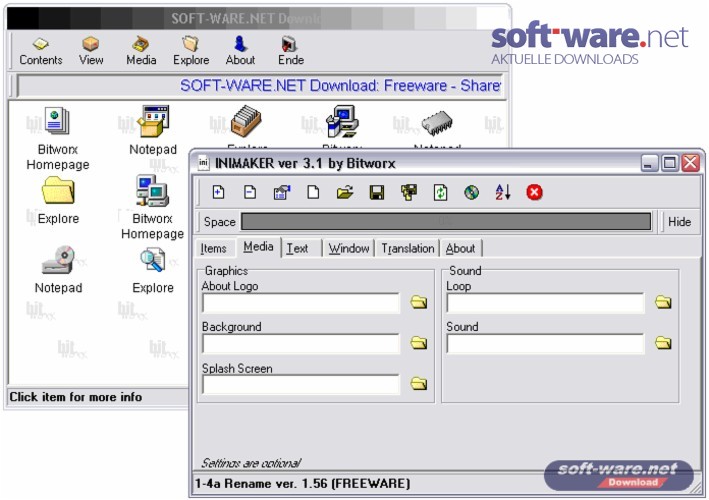
Task: Browse for Loop sound file
Action: 663,302
